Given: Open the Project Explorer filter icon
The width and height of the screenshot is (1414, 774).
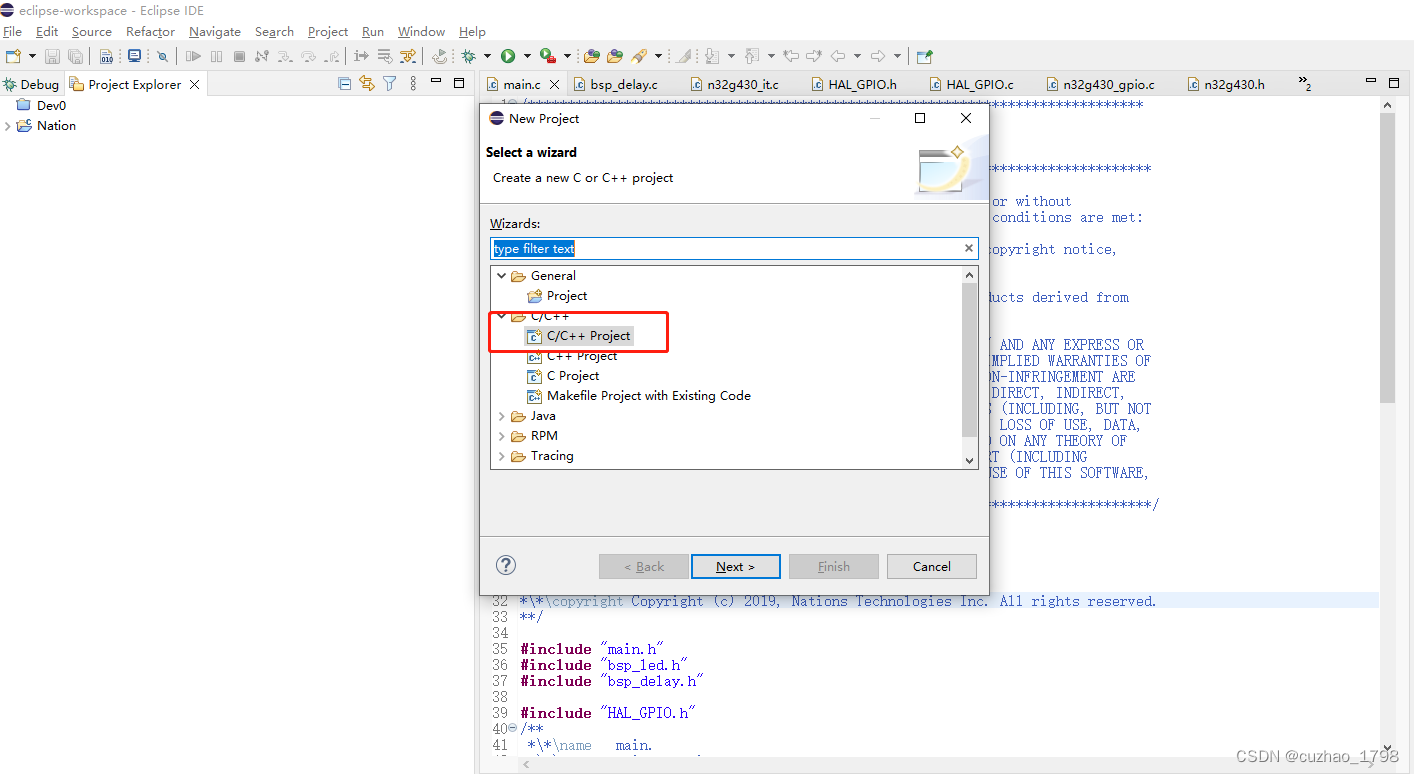Looking at the screenshot, I should (390, 84).
